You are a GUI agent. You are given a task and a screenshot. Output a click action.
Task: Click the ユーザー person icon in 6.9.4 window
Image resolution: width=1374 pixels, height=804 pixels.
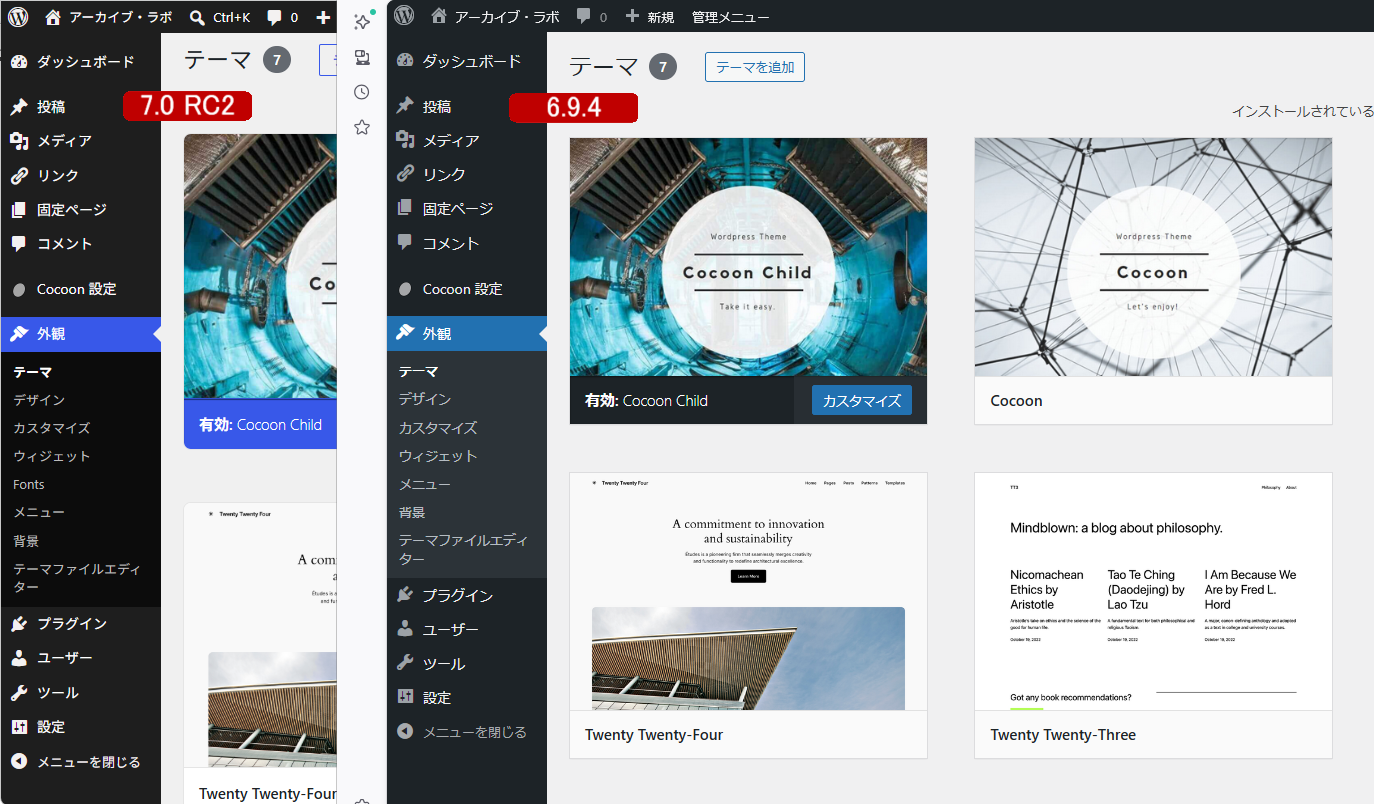[404, 629]
